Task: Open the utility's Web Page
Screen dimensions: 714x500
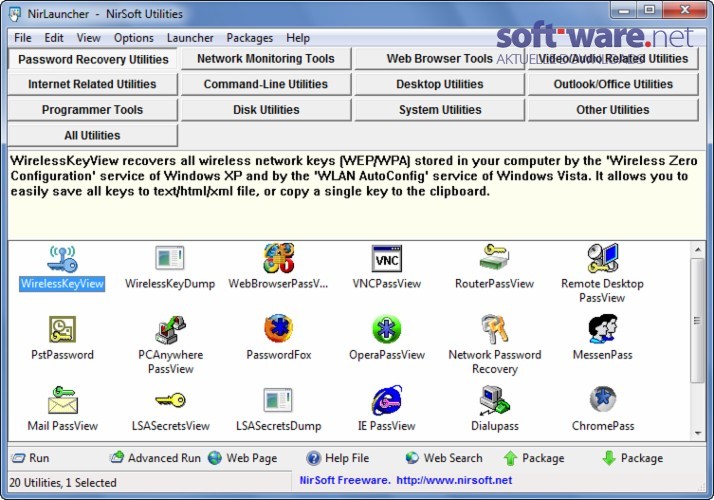Action: (x=243, y=458)
